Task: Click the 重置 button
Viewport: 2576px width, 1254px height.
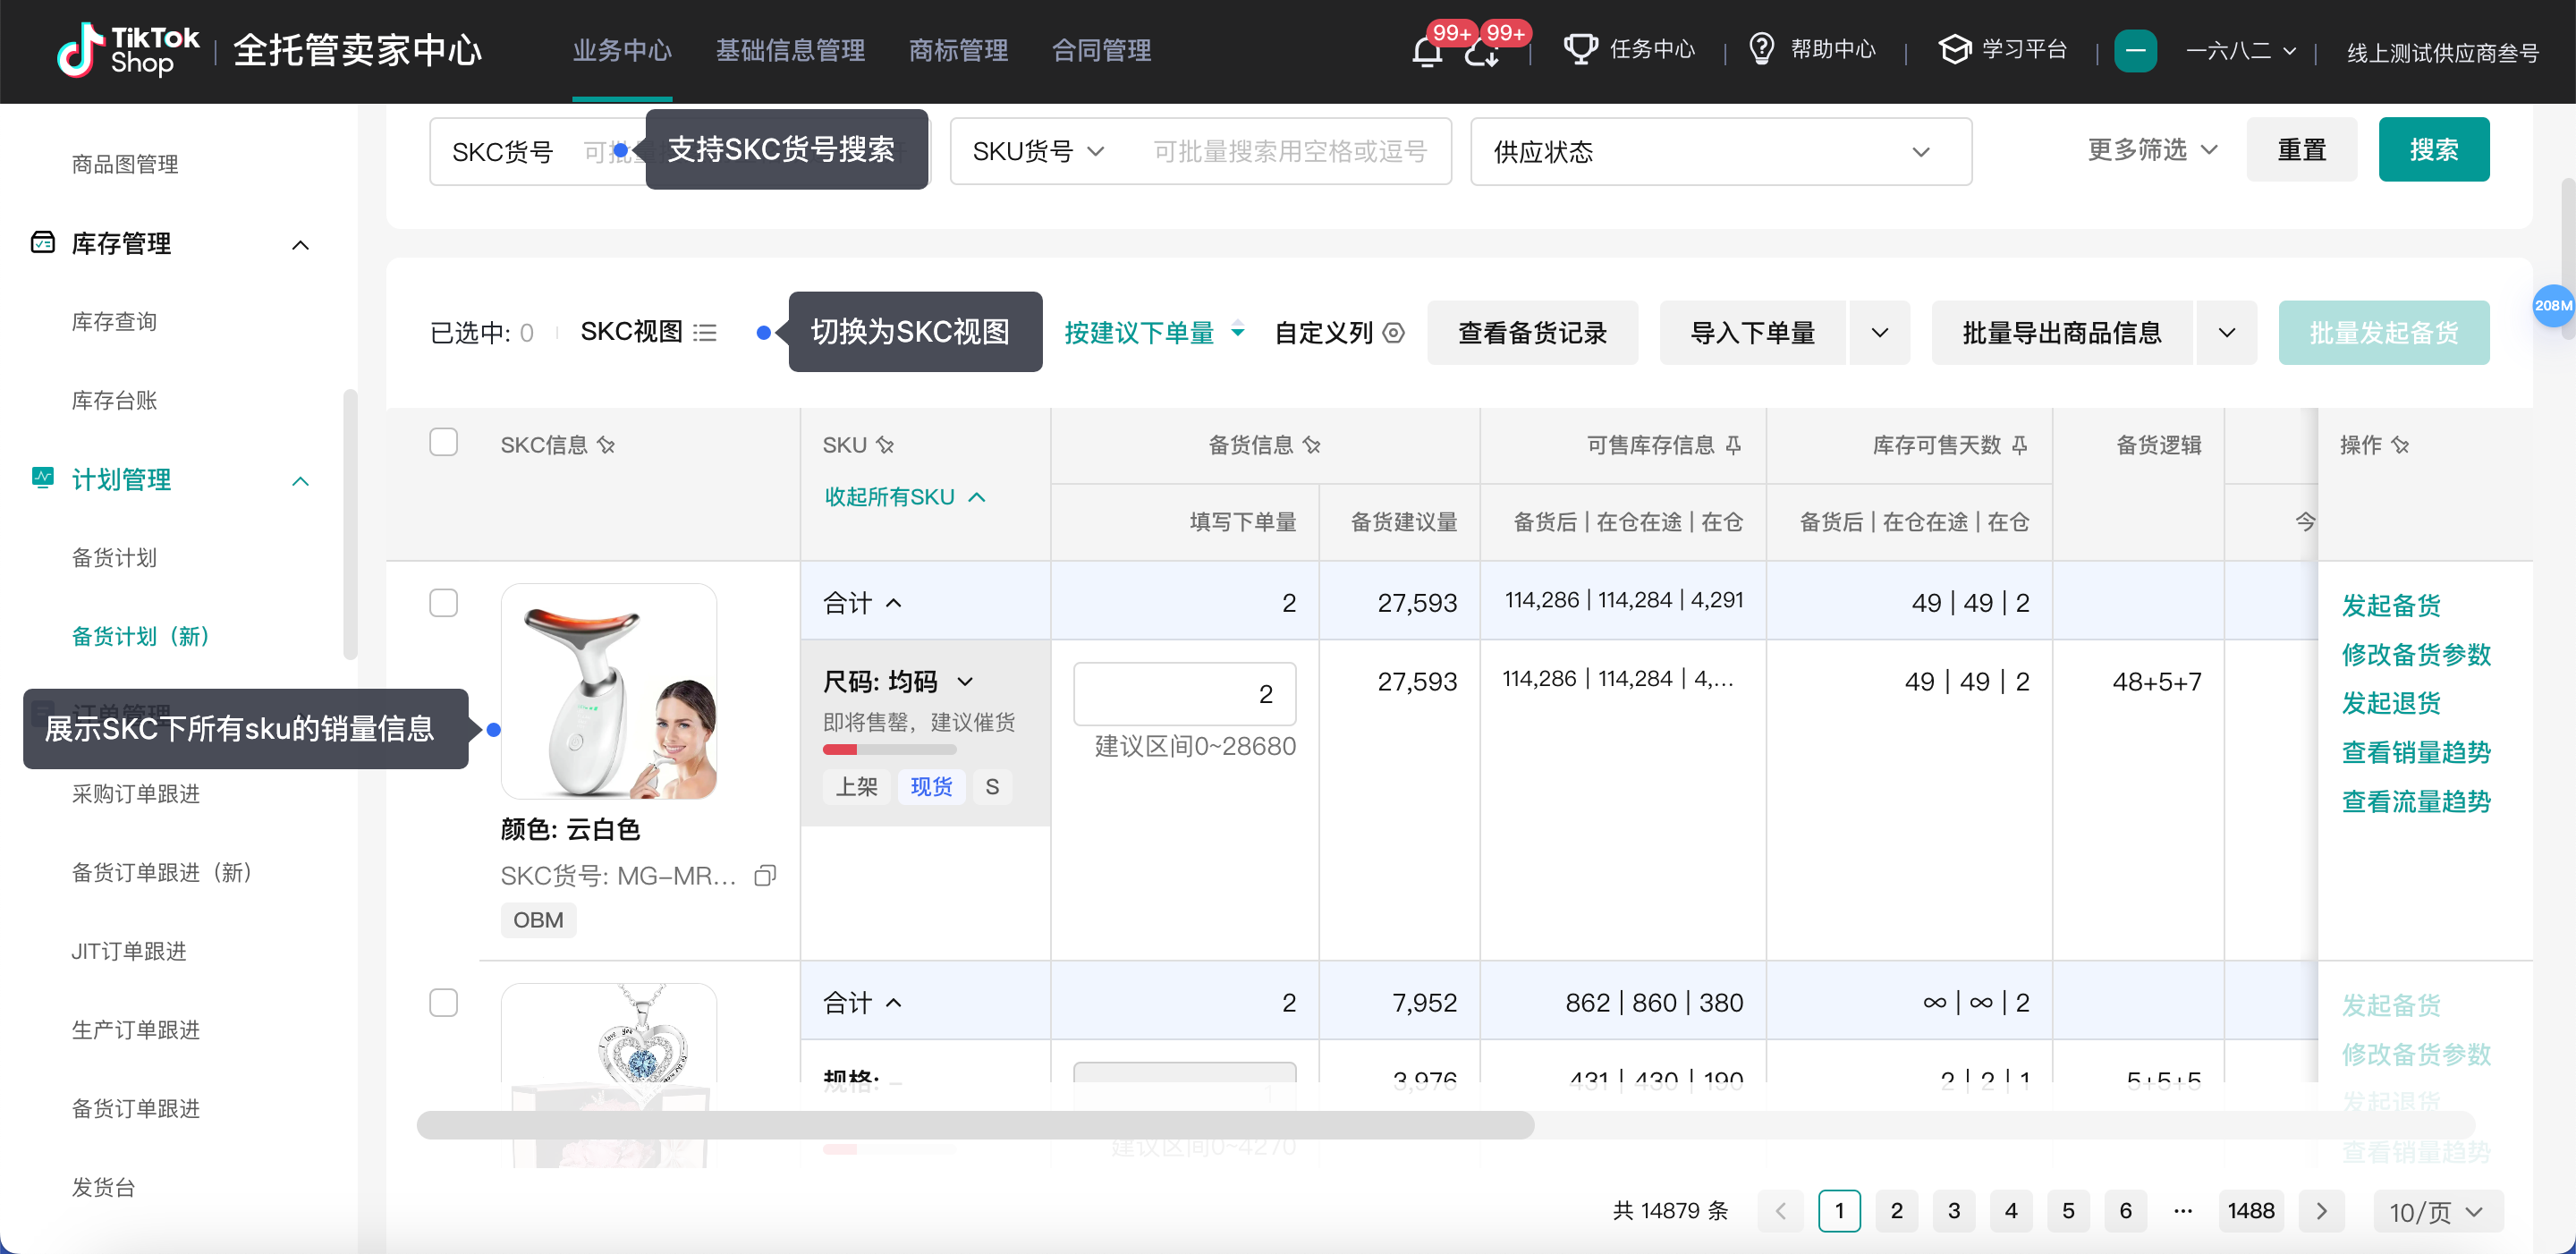Action: [2301, 149]
